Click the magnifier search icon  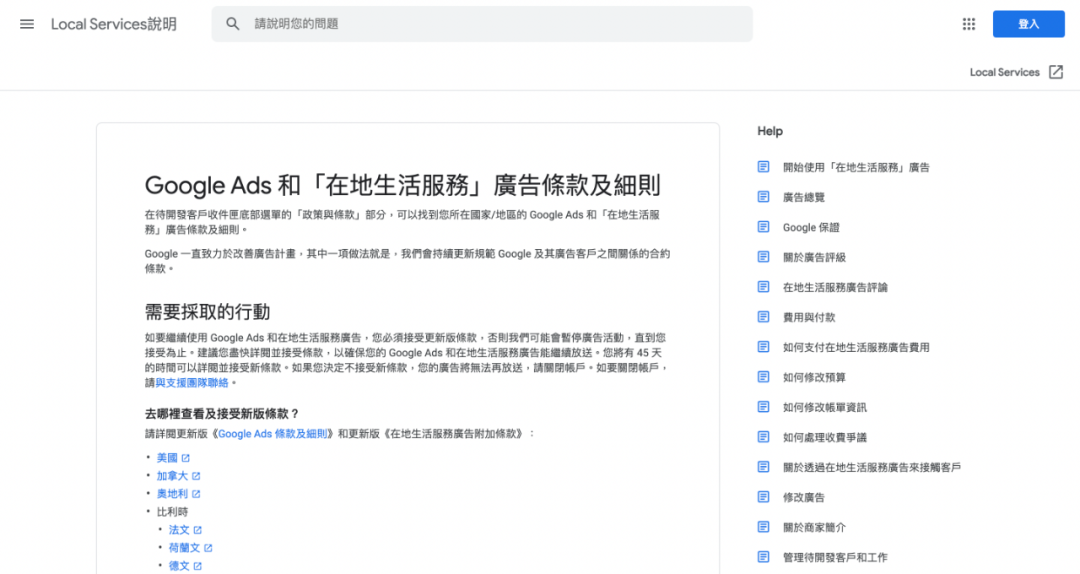233,24
